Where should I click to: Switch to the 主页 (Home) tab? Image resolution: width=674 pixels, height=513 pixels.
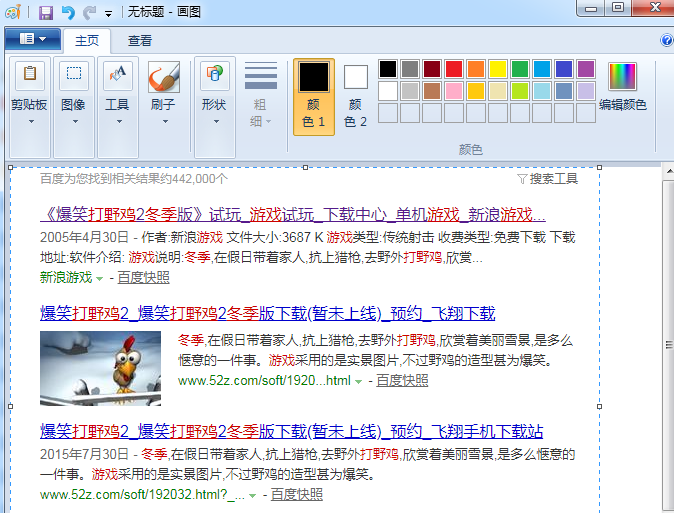[87, 41]
